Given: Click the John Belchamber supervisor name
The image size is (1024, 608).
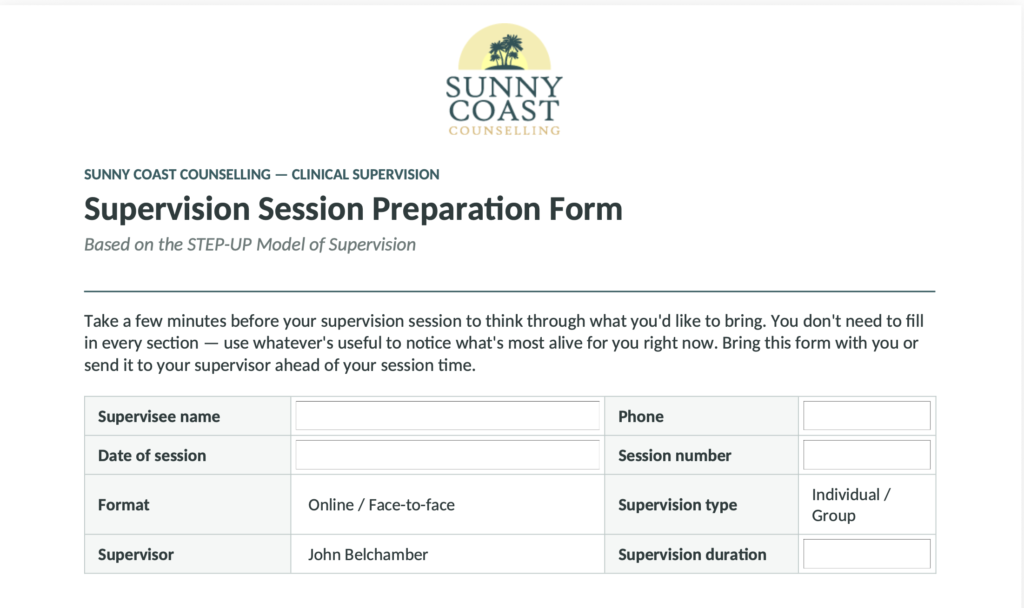Looking at the screenshot, I should click(368, 554).
